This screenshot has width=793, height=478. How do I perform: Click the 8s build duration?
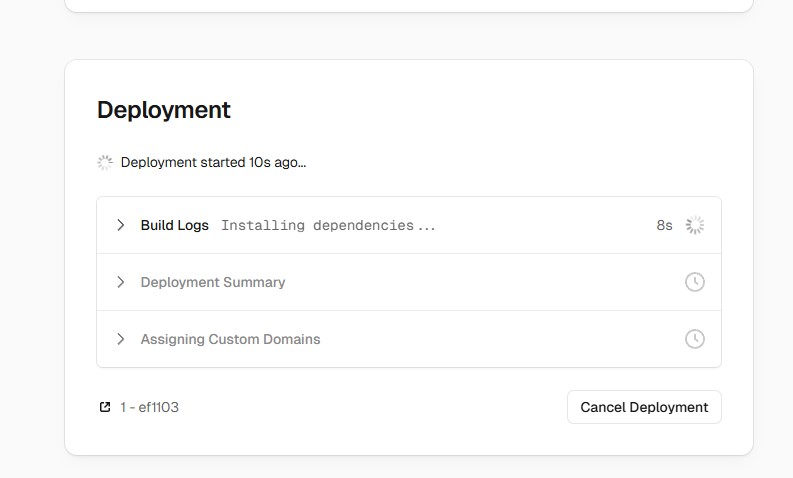[x=665, y=225]
